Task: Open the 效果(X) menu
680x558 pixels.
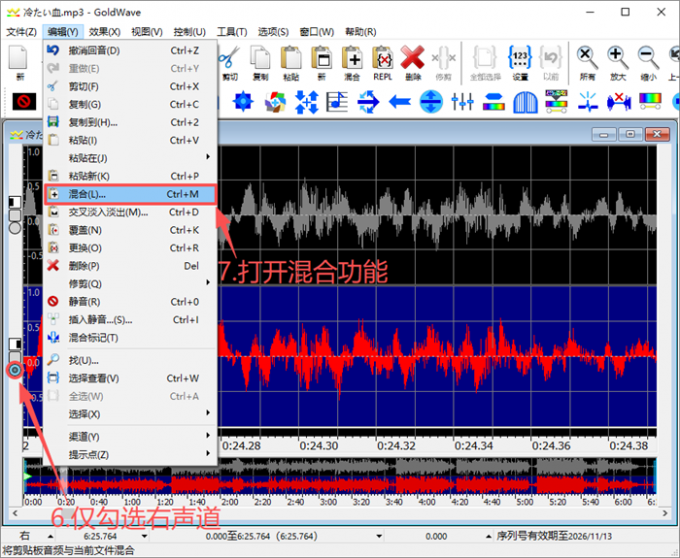Action: point(105,32)
